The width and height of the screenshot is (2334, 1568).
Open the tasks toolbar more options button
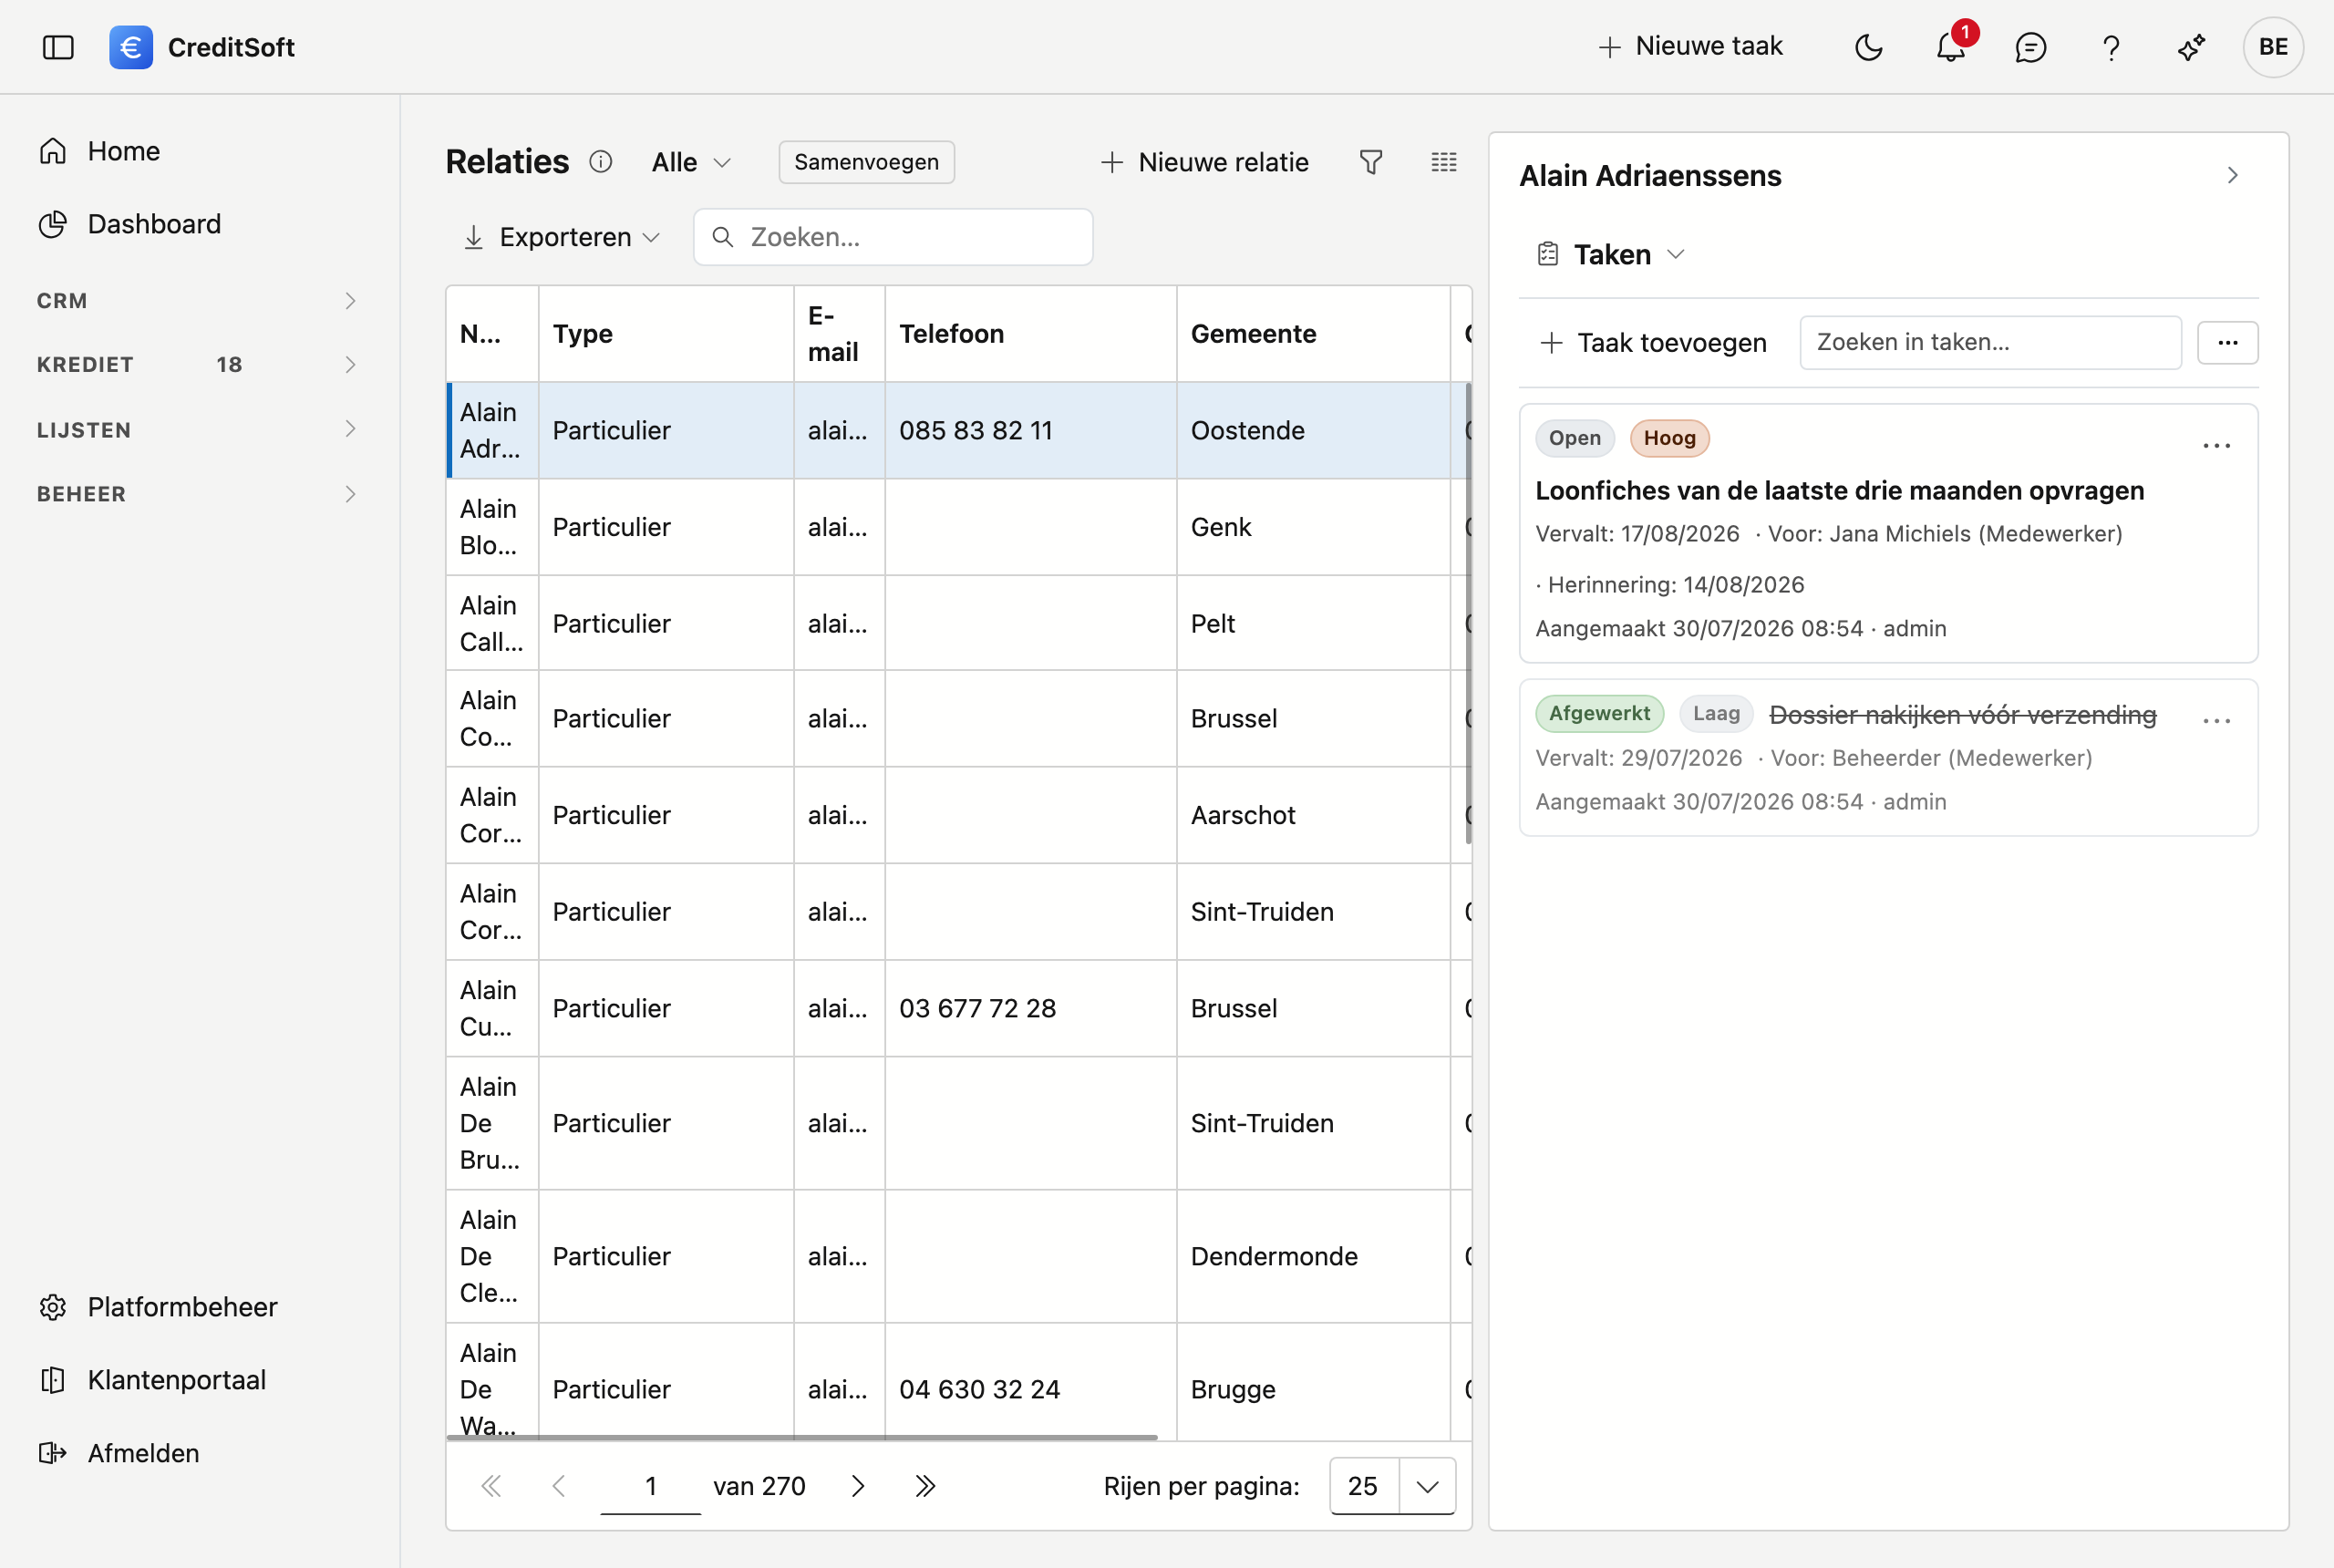2227,343
